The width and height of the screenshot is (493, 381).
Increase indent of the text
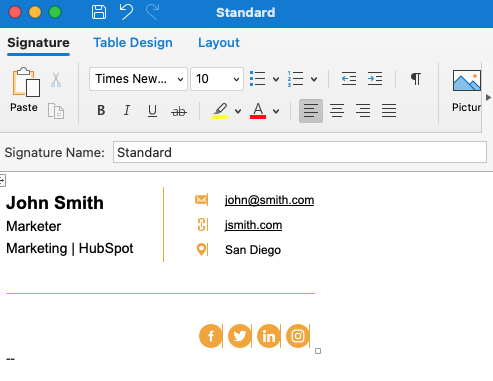pyautogui.click(x=375, y=79)
